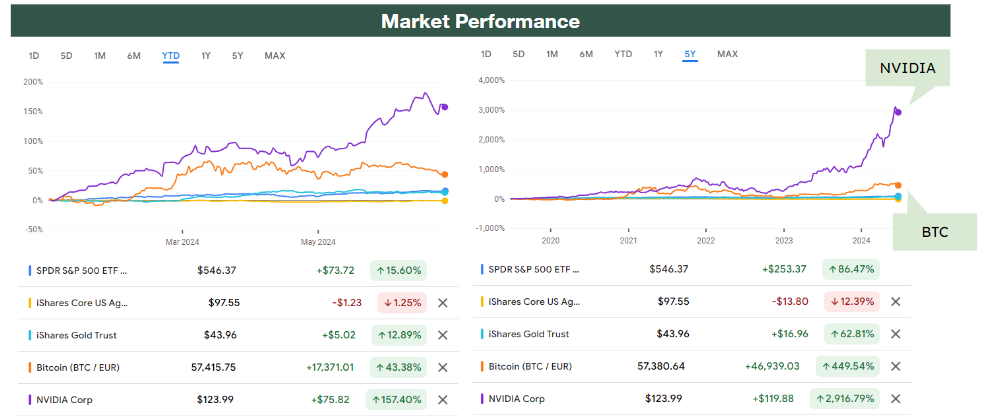
Task: Remove iShares Gold Trust from left chart
Action: (x=443, y=335)
